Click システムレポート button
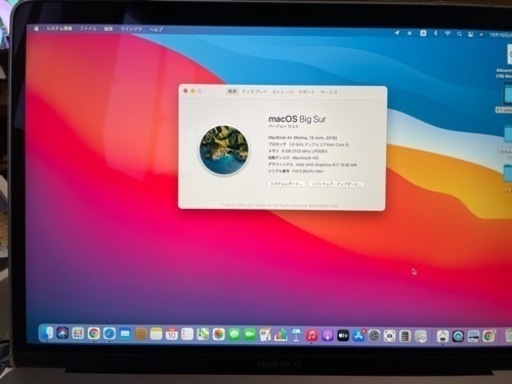The image size is (512, 384). click(x=287, y=184)
